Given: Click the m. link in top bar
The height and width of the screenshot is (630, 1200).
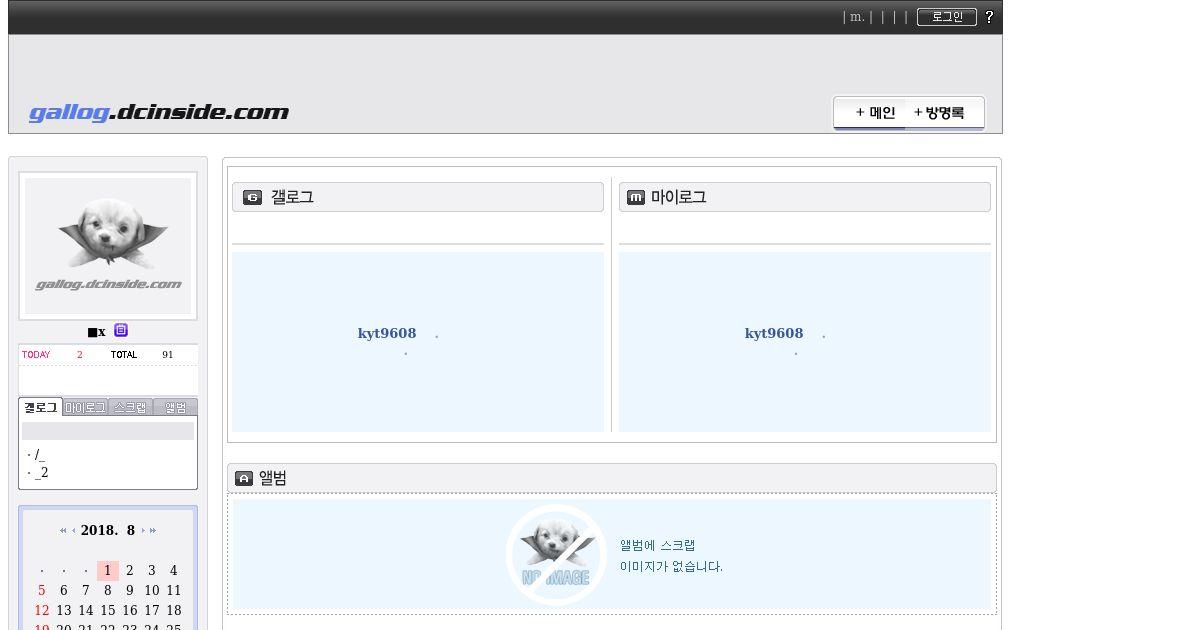Looking at the screenshot, I should click(x=857, y=17).
